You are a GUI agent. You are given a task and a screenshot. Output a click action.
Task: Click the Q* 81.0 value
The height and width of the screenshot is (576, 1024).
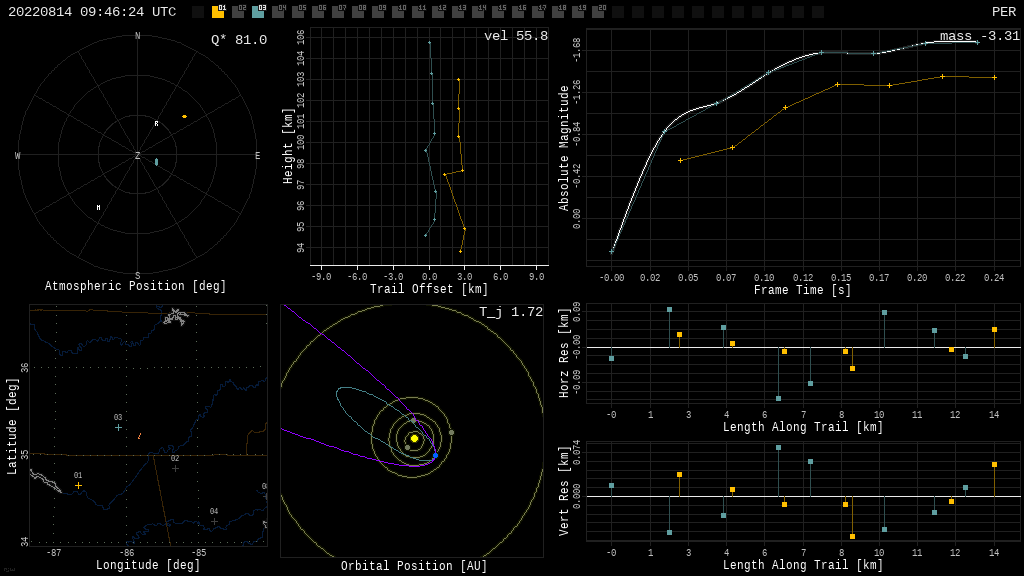239,40
